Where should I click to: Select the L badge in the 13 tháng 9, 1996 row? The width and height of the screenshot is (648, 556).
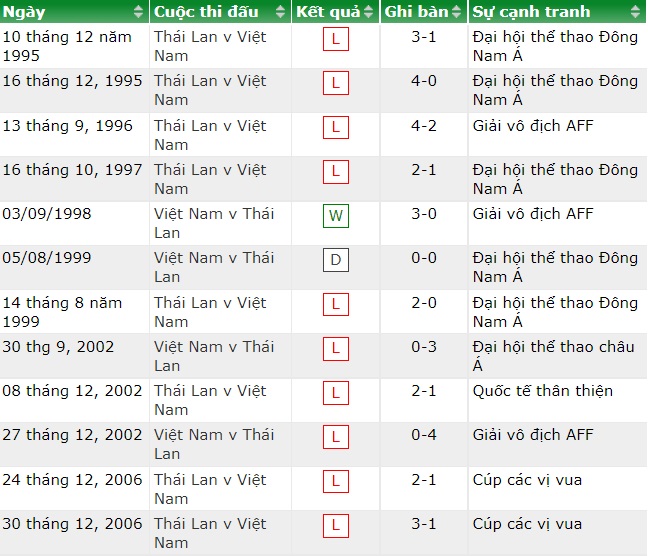click(336, 128)
